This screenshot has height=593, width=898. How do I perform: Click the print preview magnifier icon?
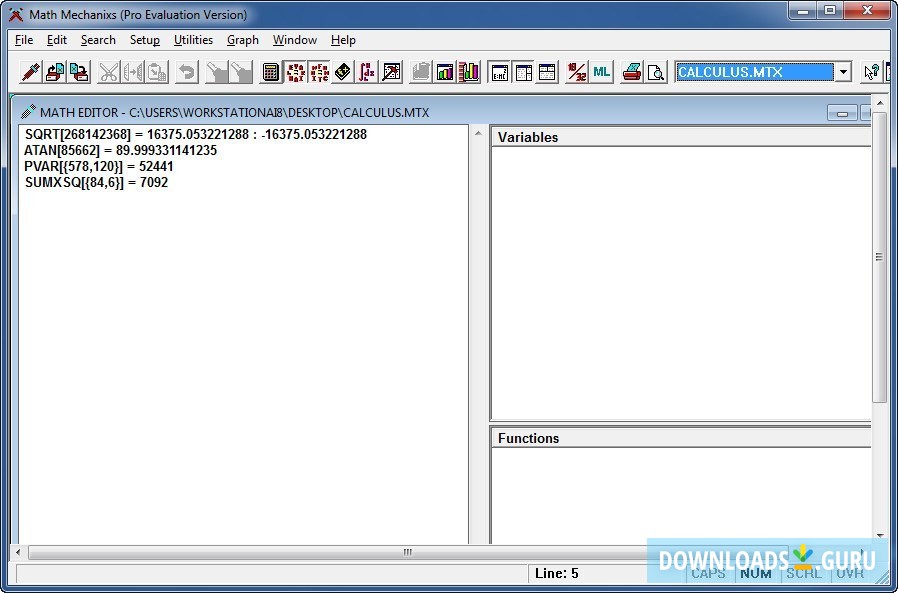[655, 72]
